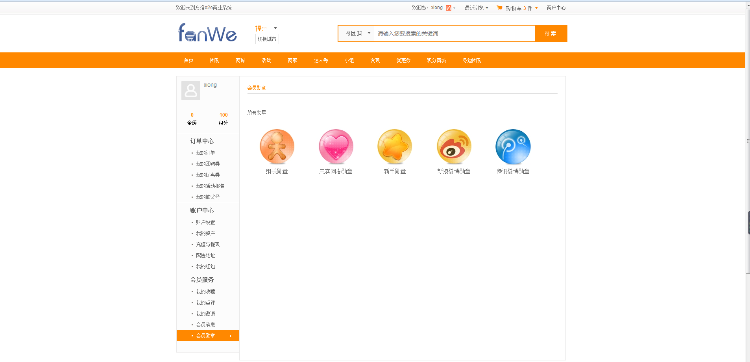This screenshot has width=750, height=362.
Task: Select the blue Tencent Weibo medal icon
Action: (x=513, y=146)
